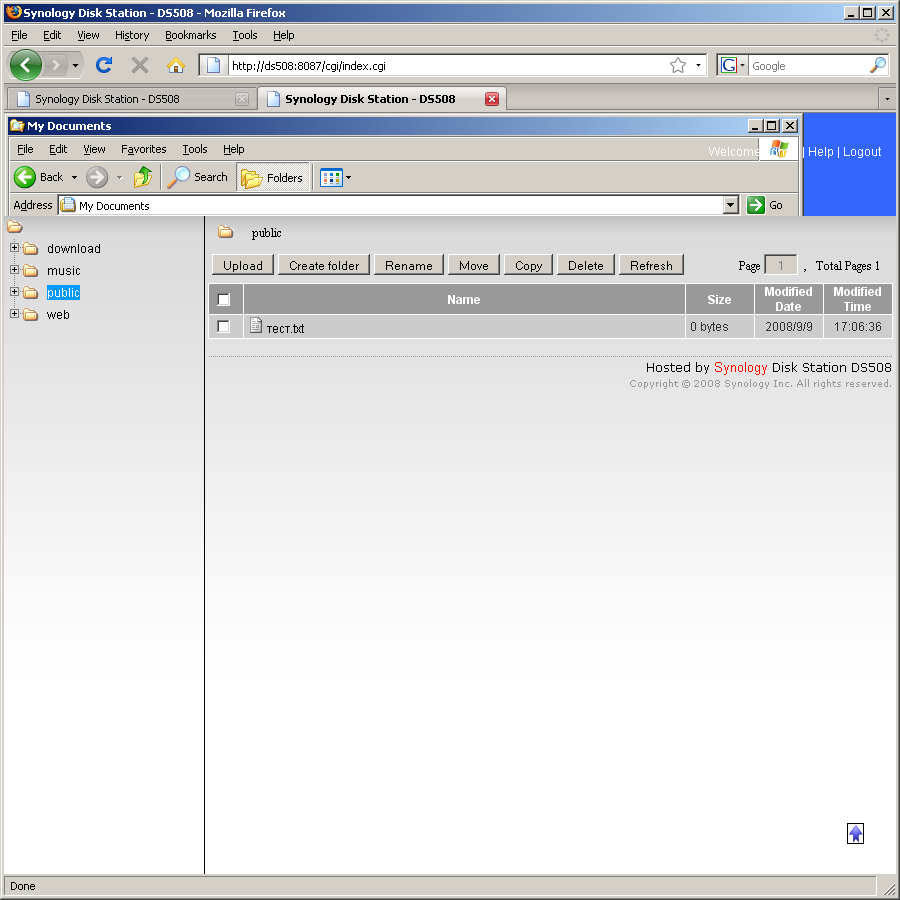Open the Firefox Bookmarks menu
This screenshot has height=900, width=900.
pos(191,36)
